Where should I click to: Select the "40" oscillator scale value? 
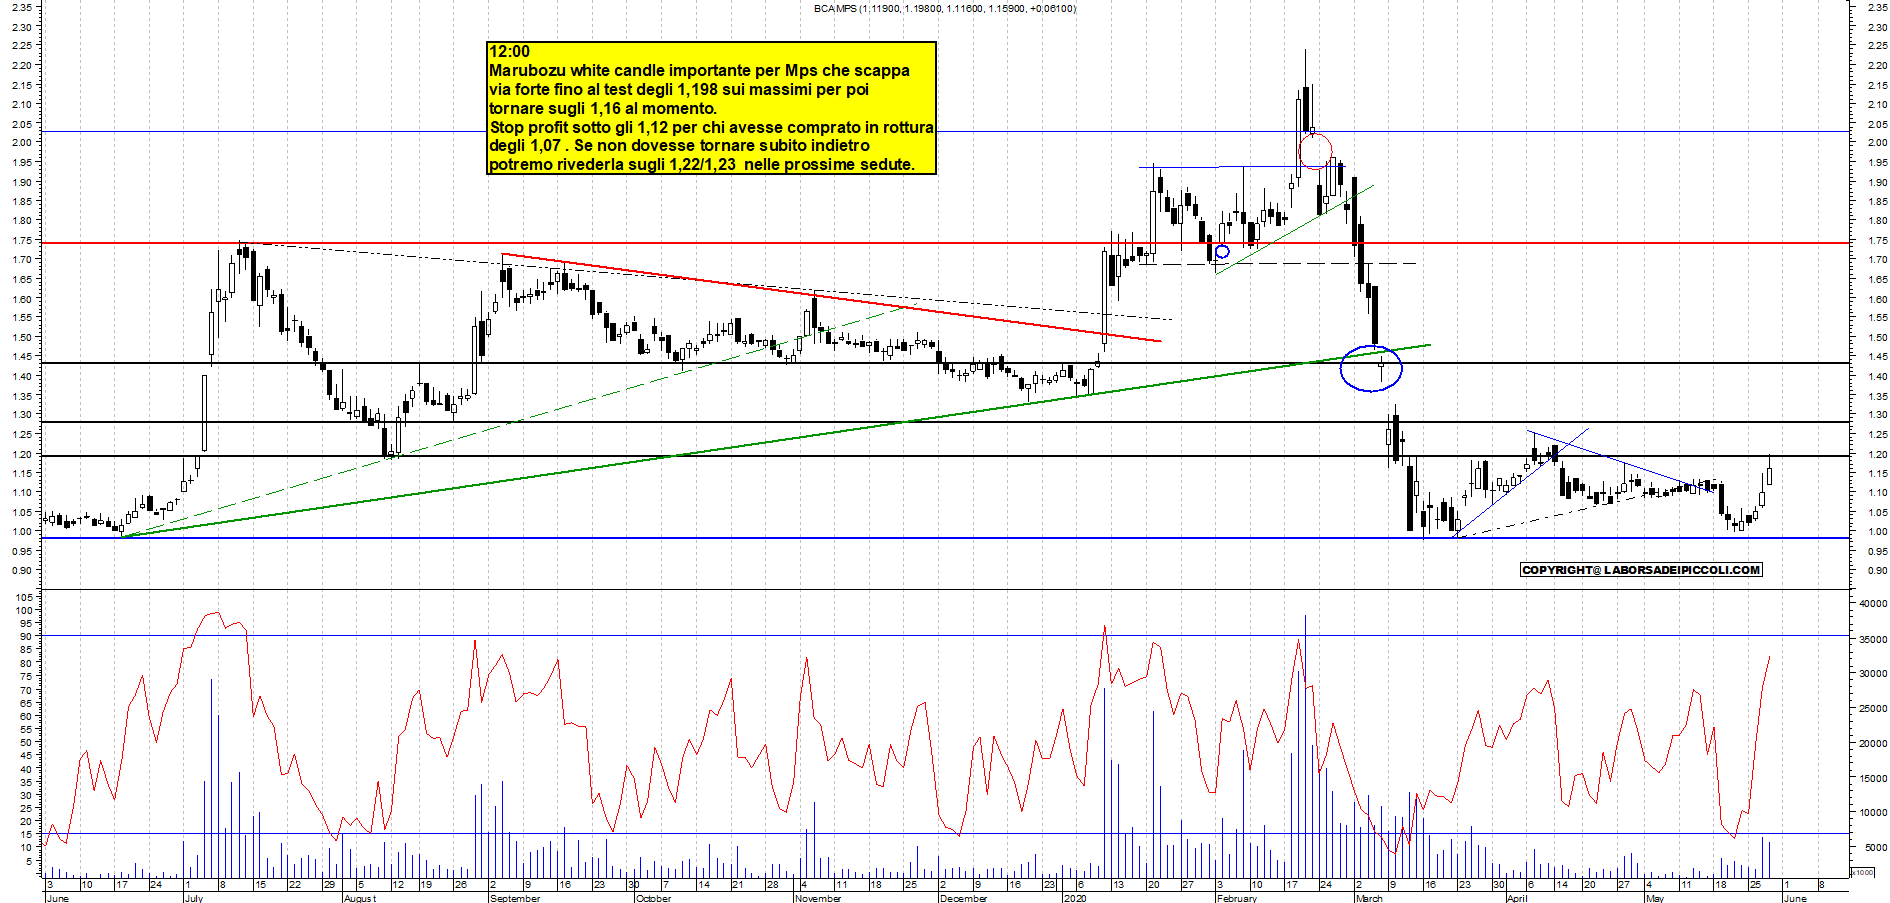[27, 769]
